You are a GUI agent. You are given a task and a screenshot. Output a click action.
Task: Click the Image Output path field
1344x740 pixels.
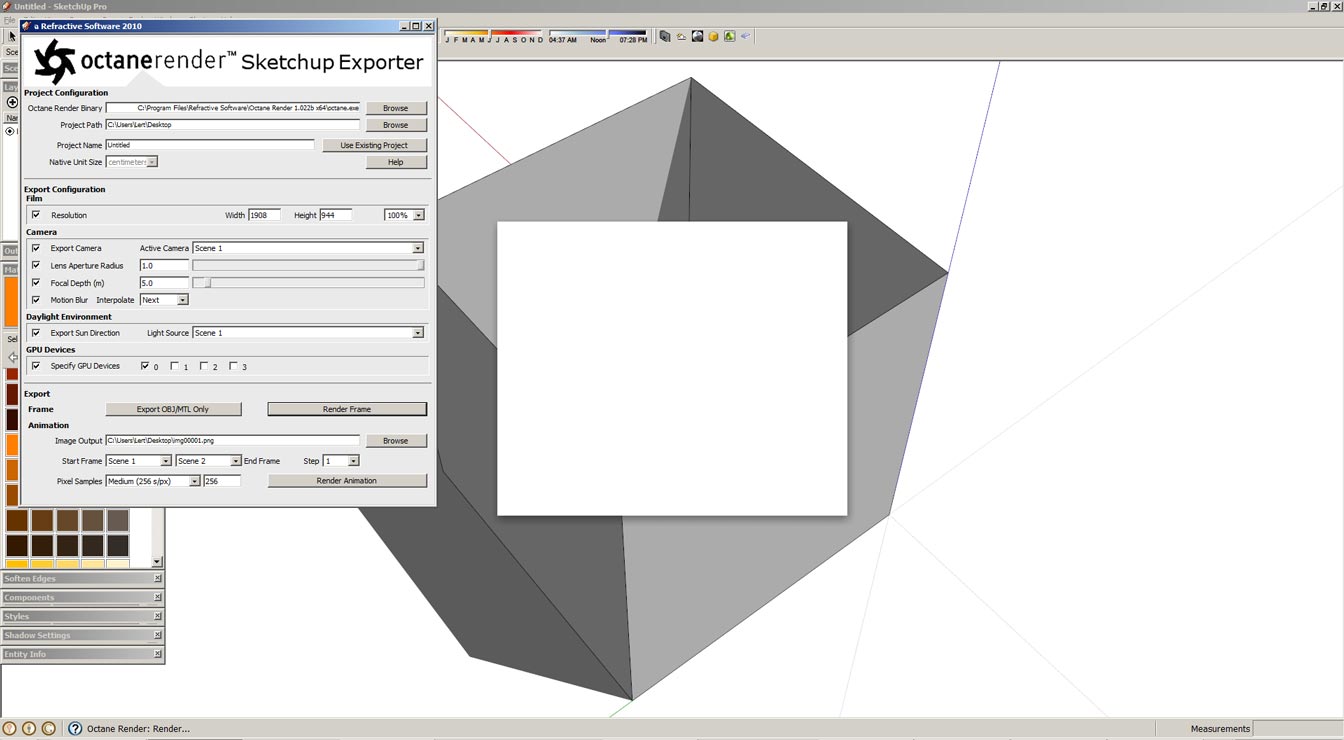point(233,440)
